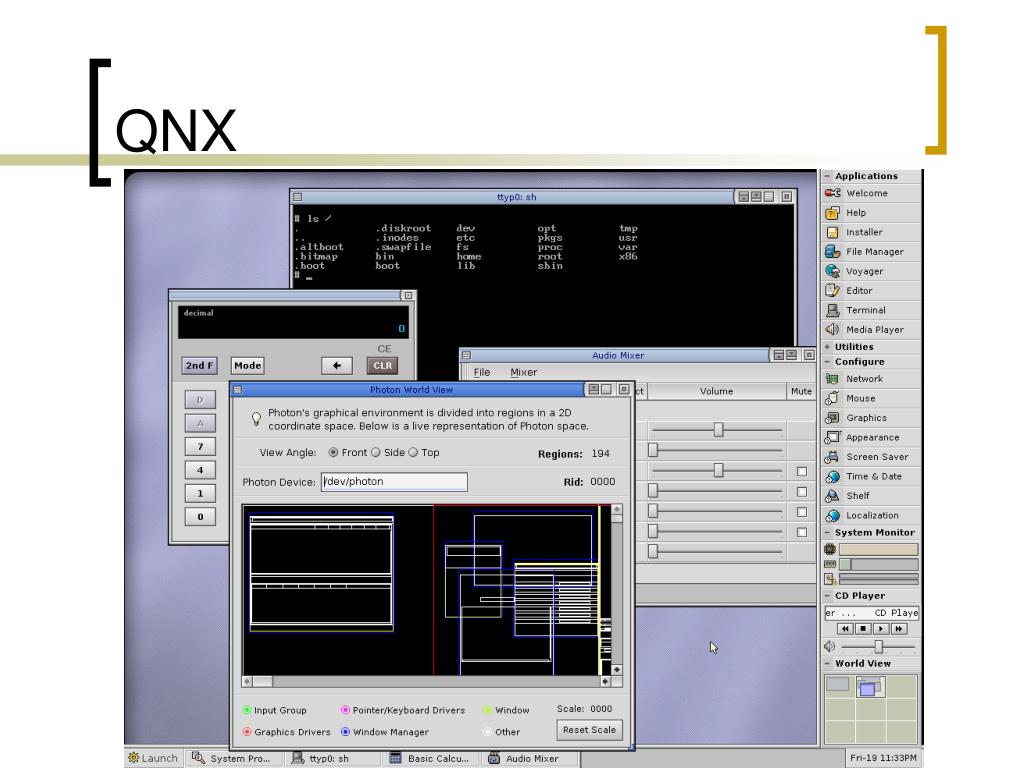This screenshot has width=1024, height=768.
Task: Switch to Audio Mixer taskbar item
Action: point(530,758)
